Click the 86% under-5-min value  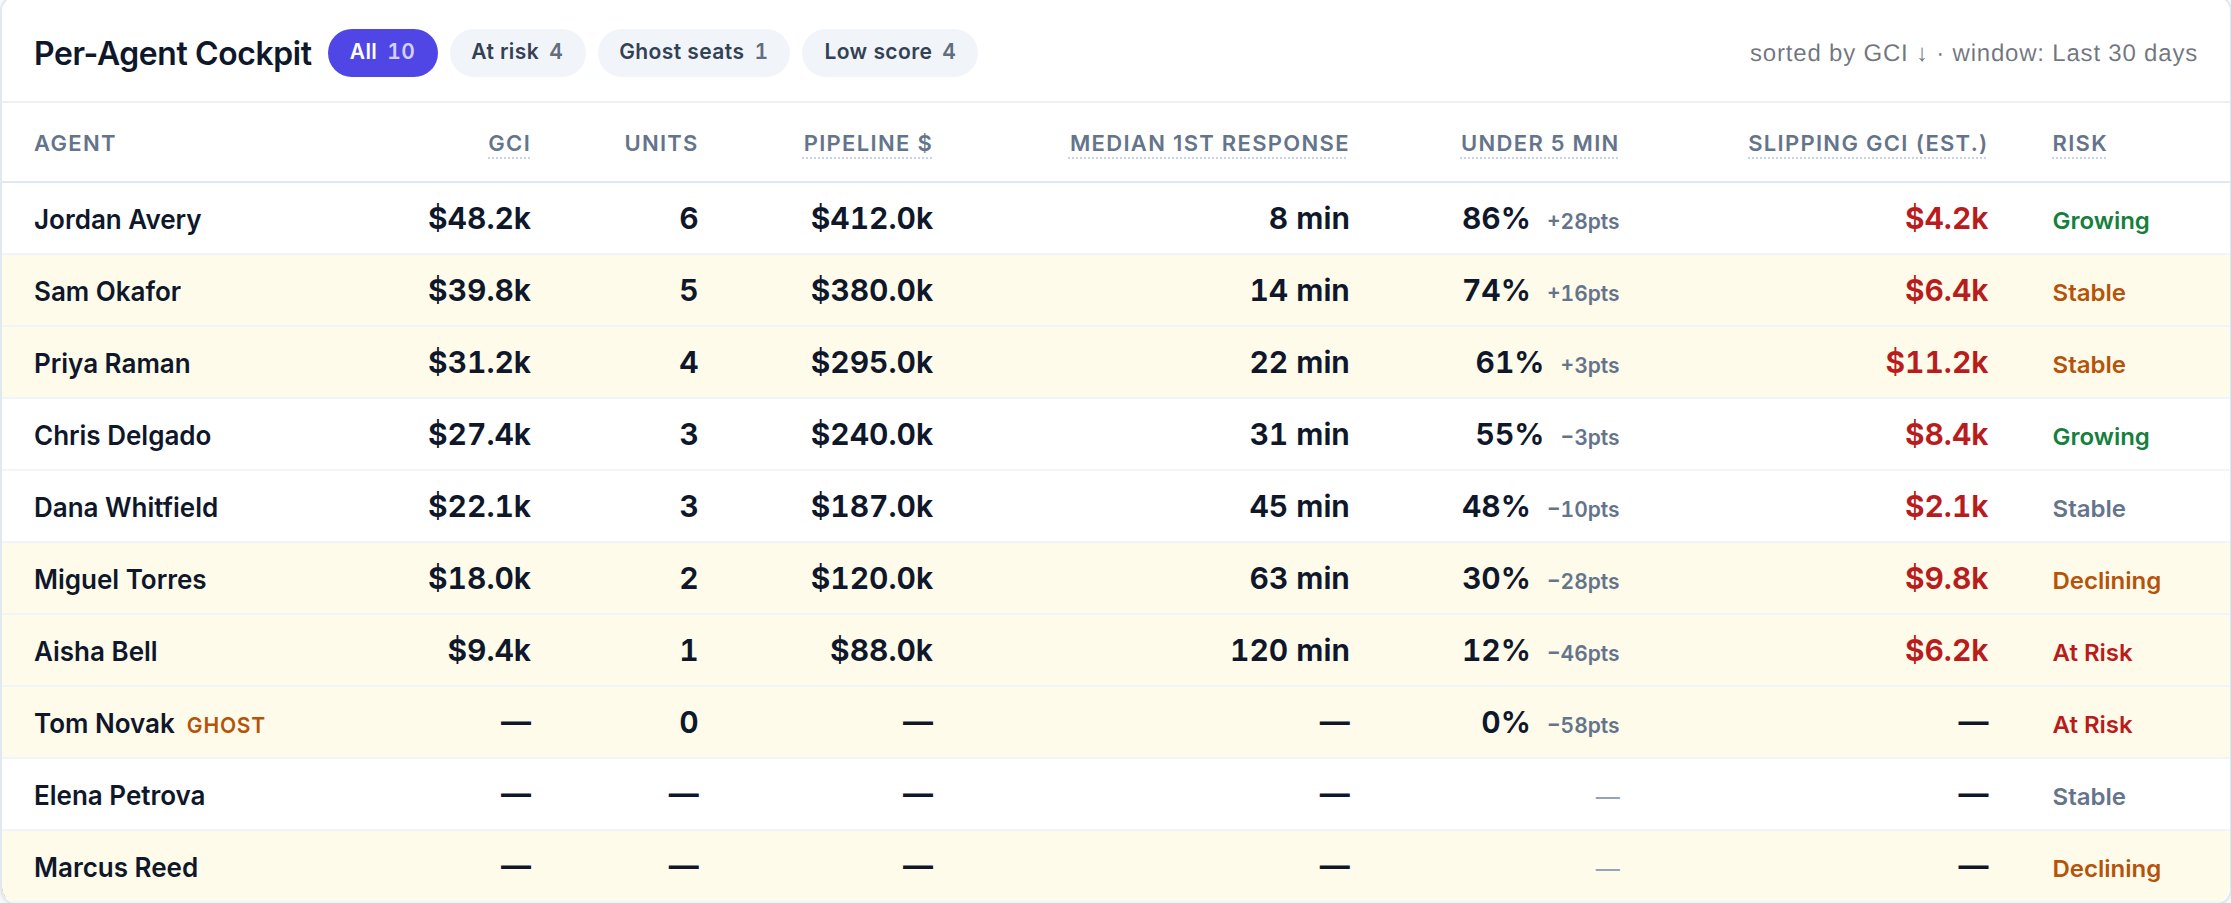1495,218
